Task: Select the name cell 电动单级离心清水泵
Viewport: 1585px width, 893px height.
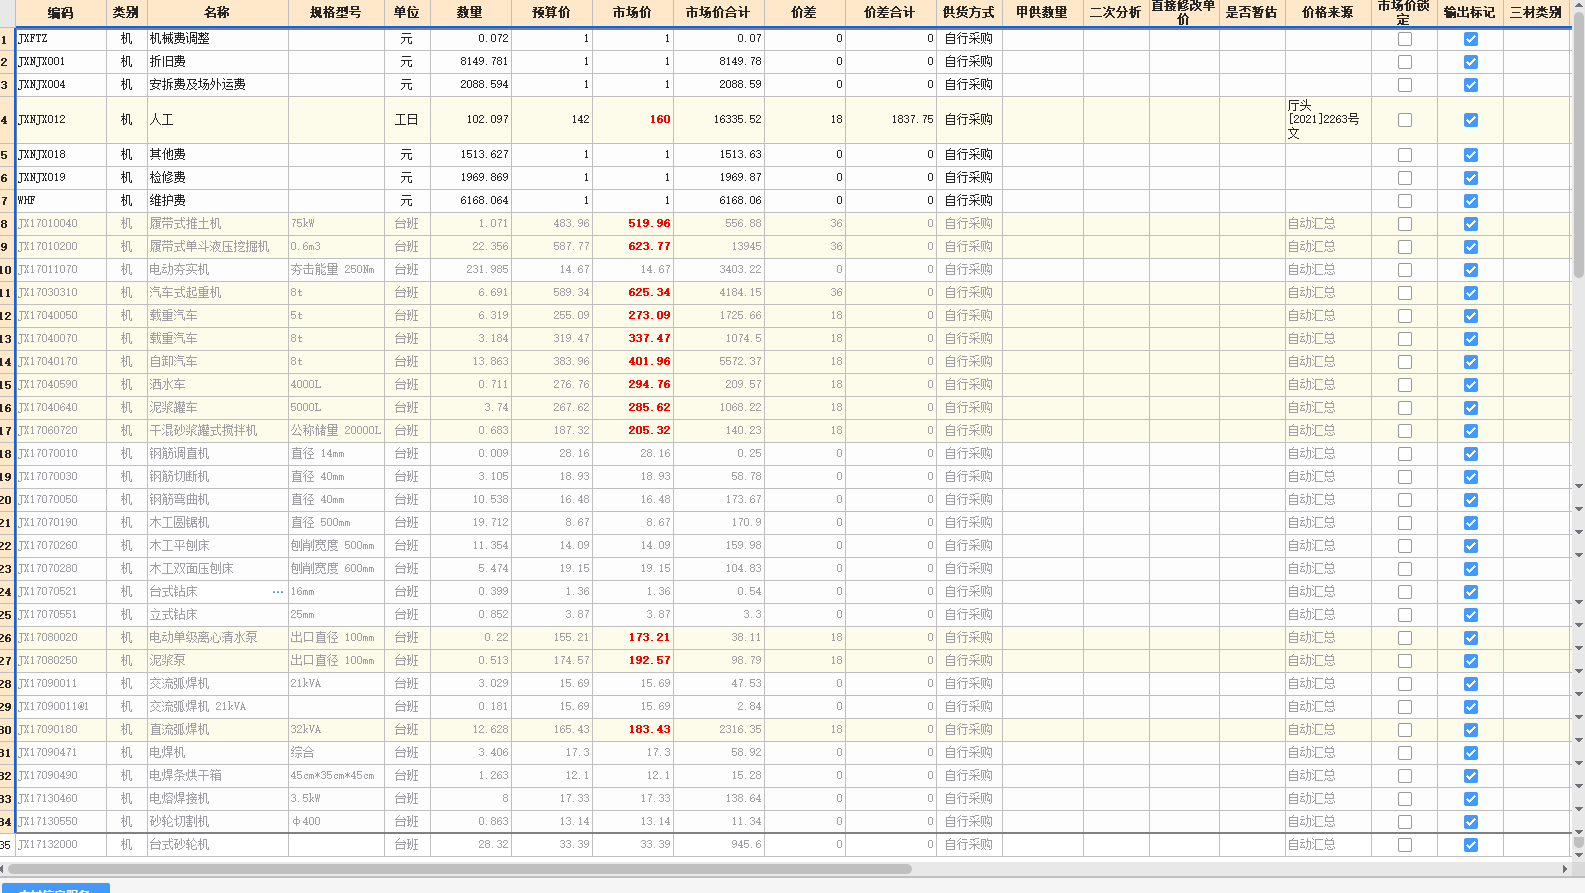Action: click(217, 638)
